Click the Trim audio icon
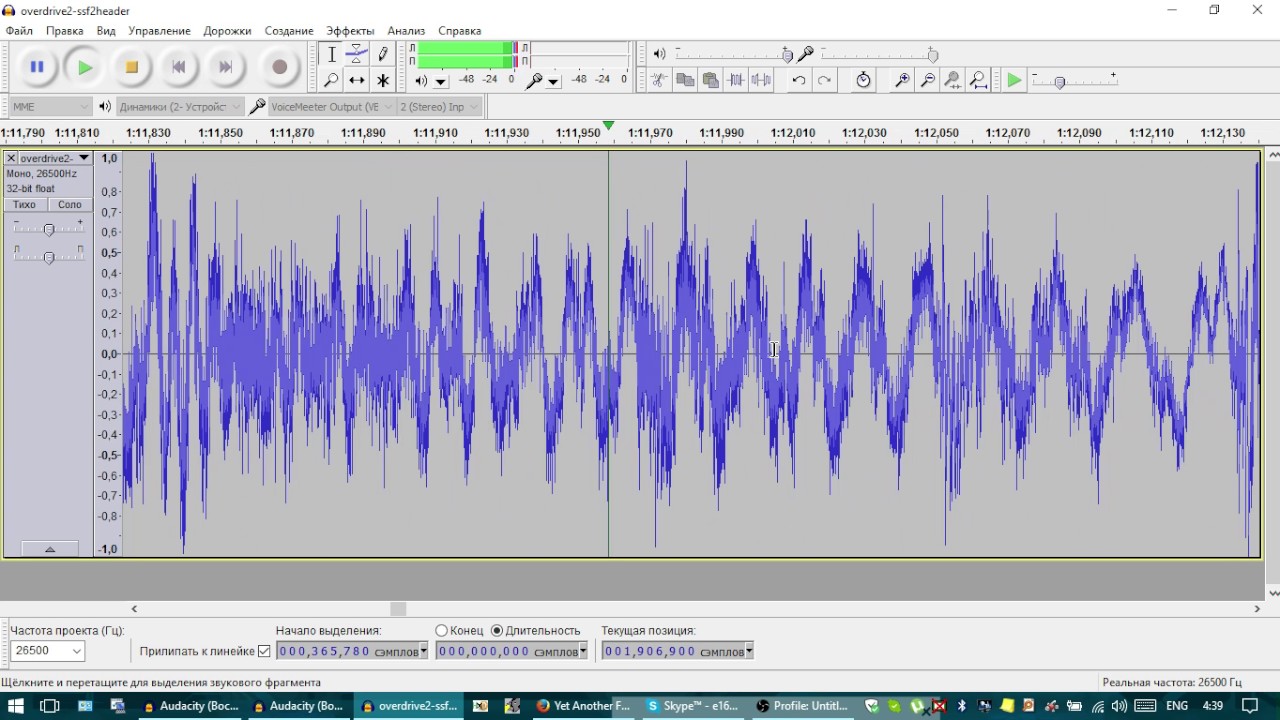 pyautogui.click(x=736, y=80)
